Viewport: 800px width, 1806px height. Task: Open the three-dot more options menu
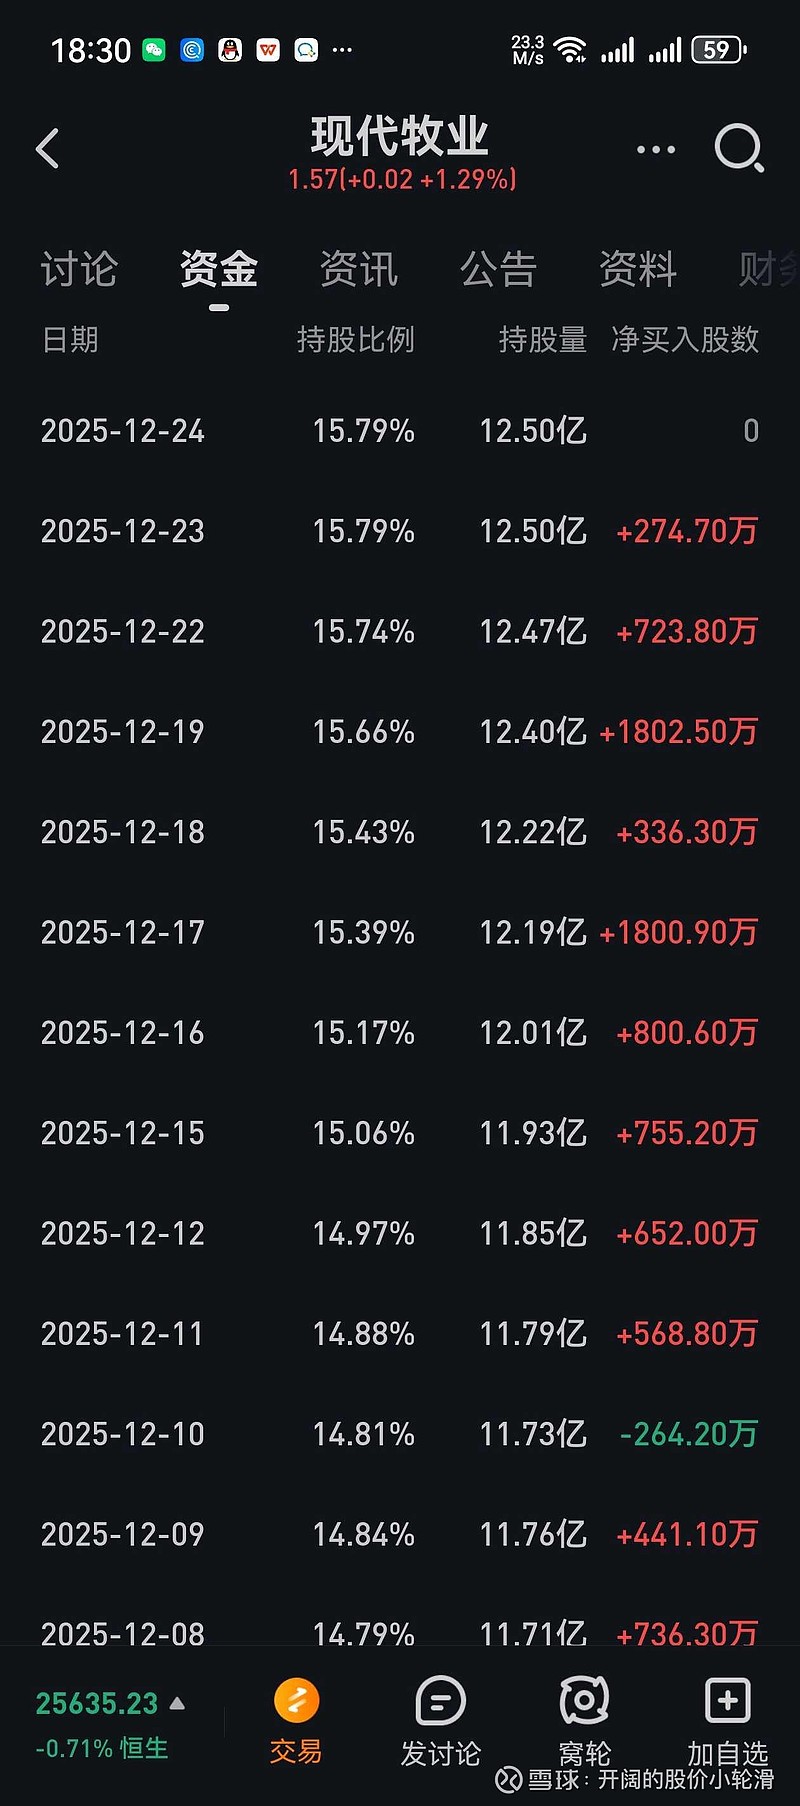tap(656, 150)
